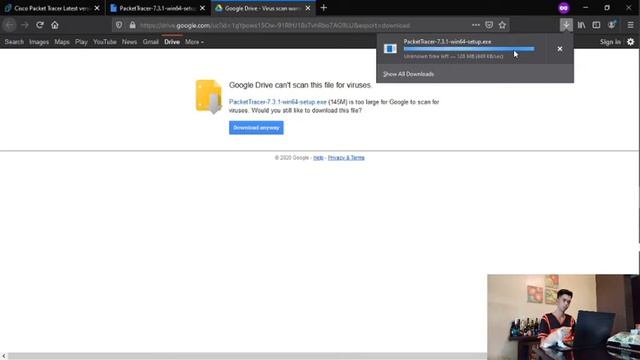Open Play in Google bar

click(x=81, y=42)
